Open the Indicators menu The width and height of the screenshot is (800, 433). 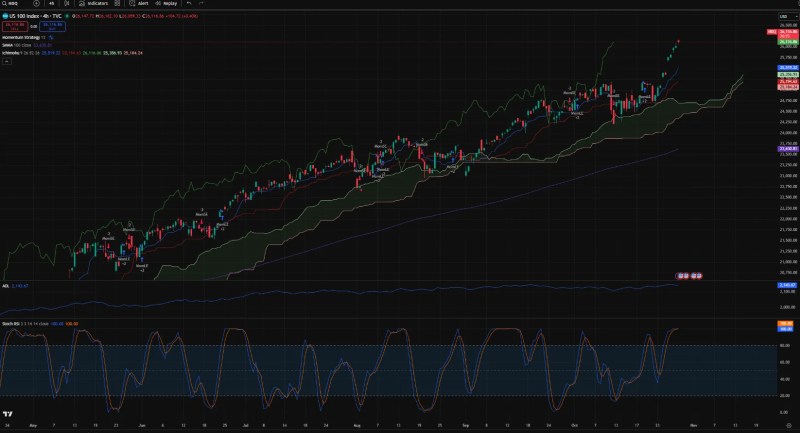click(93, 4)
